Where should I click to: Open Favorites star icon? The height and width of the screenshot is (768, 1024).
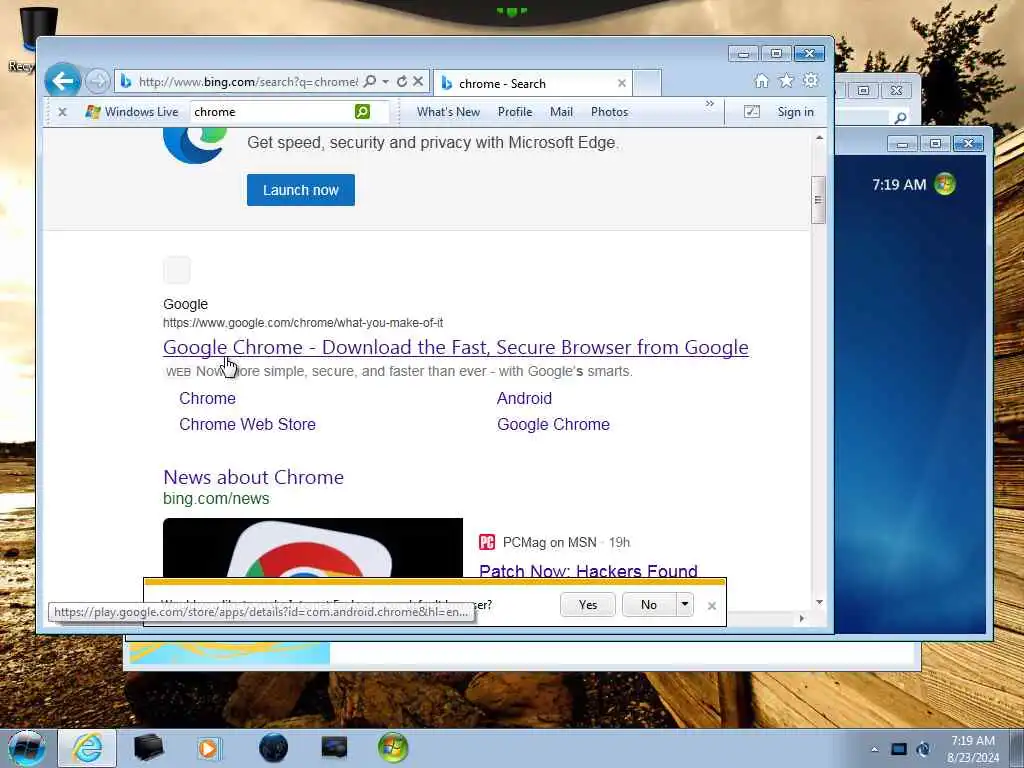tap(786, 80)
